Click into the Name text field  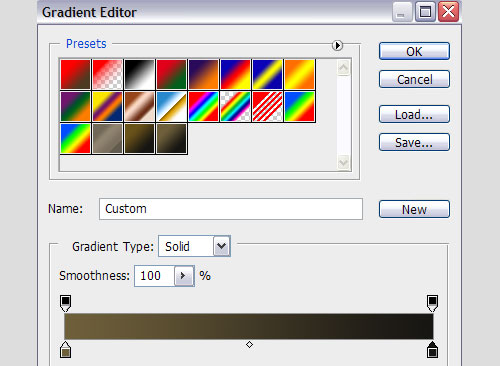[231, 209]
